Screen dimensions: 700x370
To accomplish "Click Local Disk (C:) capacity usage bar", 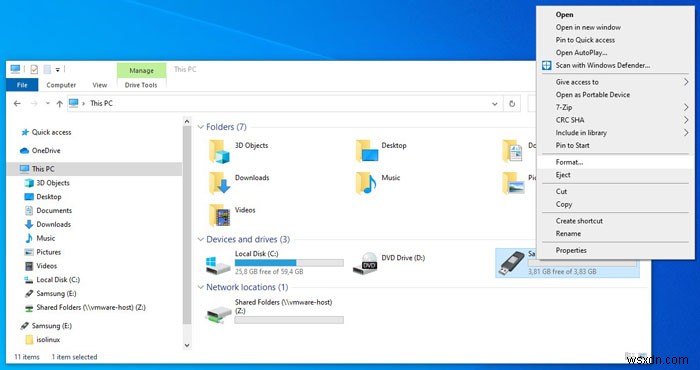I will [289, 262].
